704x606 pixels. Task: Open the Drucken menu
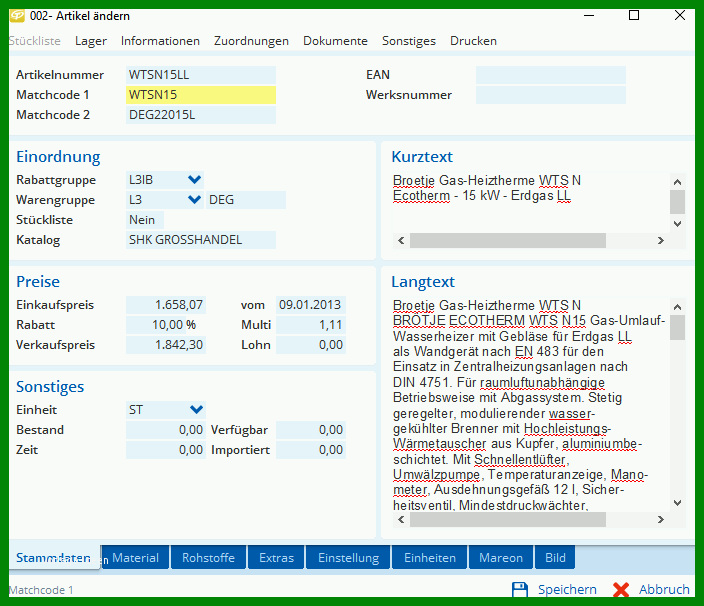point(473,41)
